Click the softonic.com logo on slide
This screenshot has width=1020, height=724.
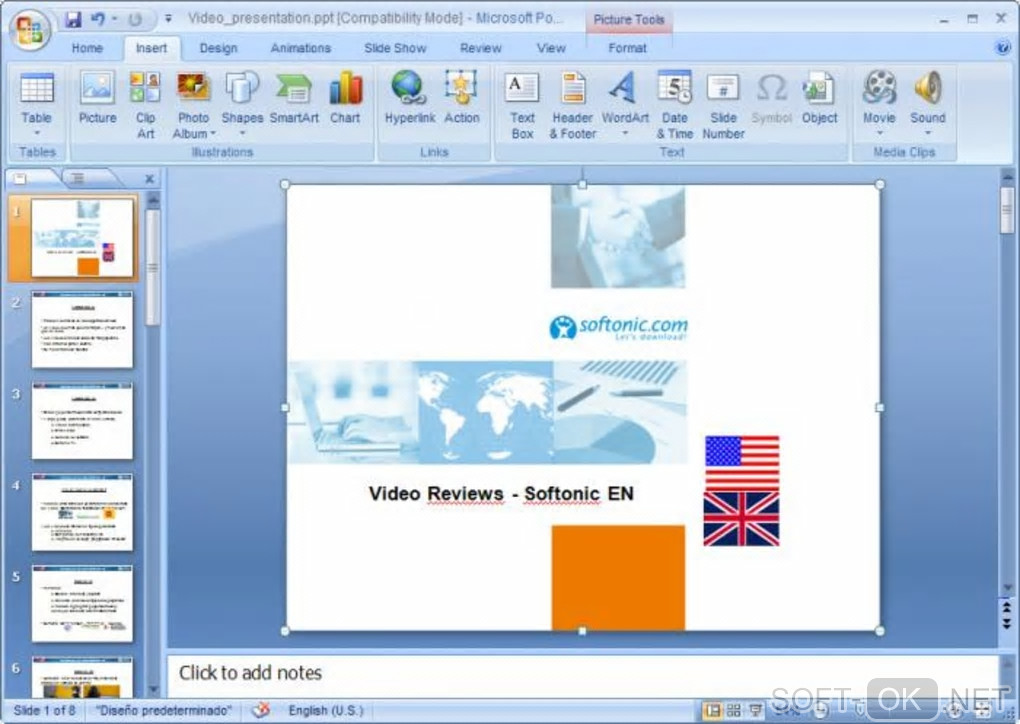pyautogui.click(x=618, y=327)
